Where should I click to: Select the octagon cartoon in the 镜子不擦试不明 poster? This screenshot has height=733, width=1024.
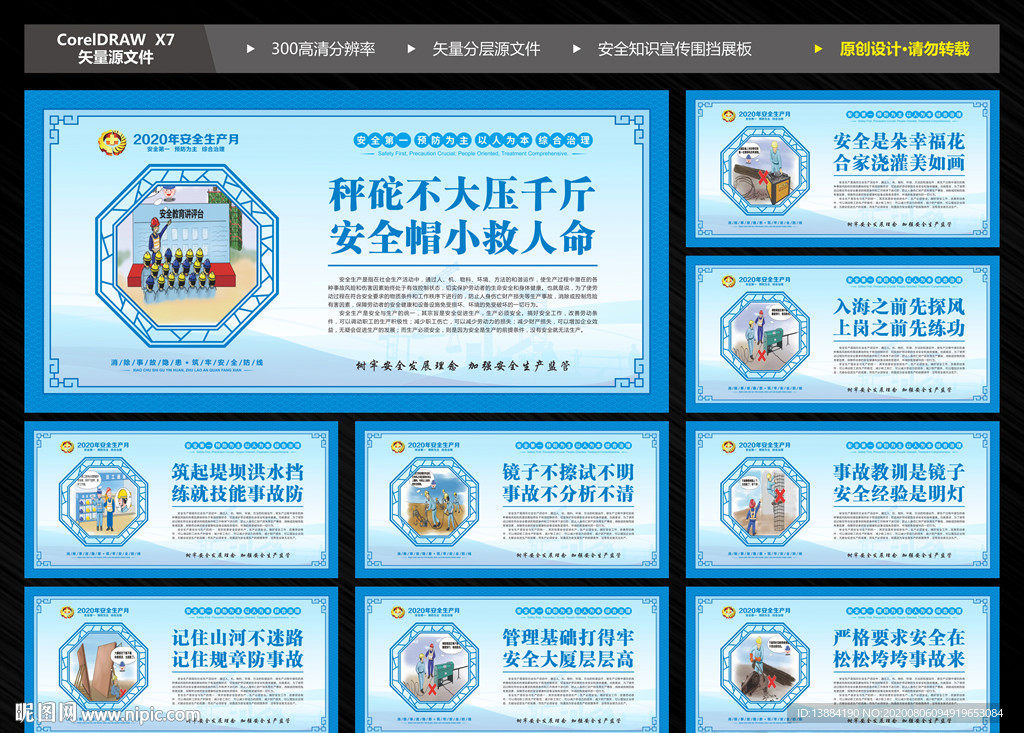coord(434,502)
